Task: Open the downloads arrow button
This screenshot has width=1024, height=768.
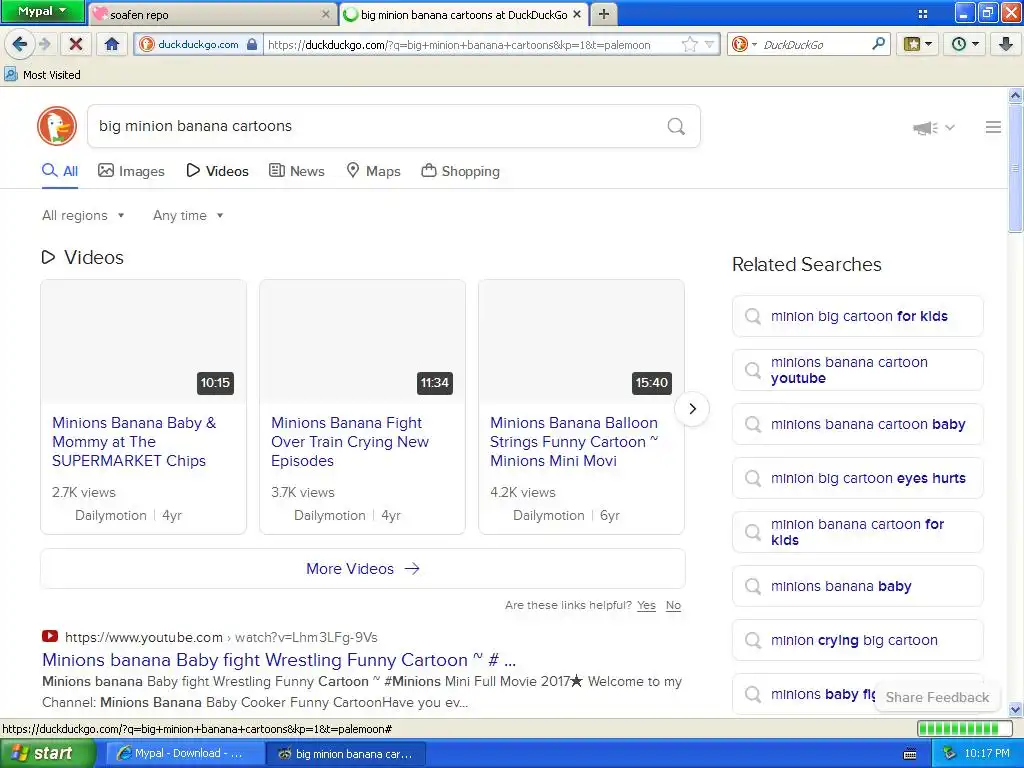Action: (1006, 44)
